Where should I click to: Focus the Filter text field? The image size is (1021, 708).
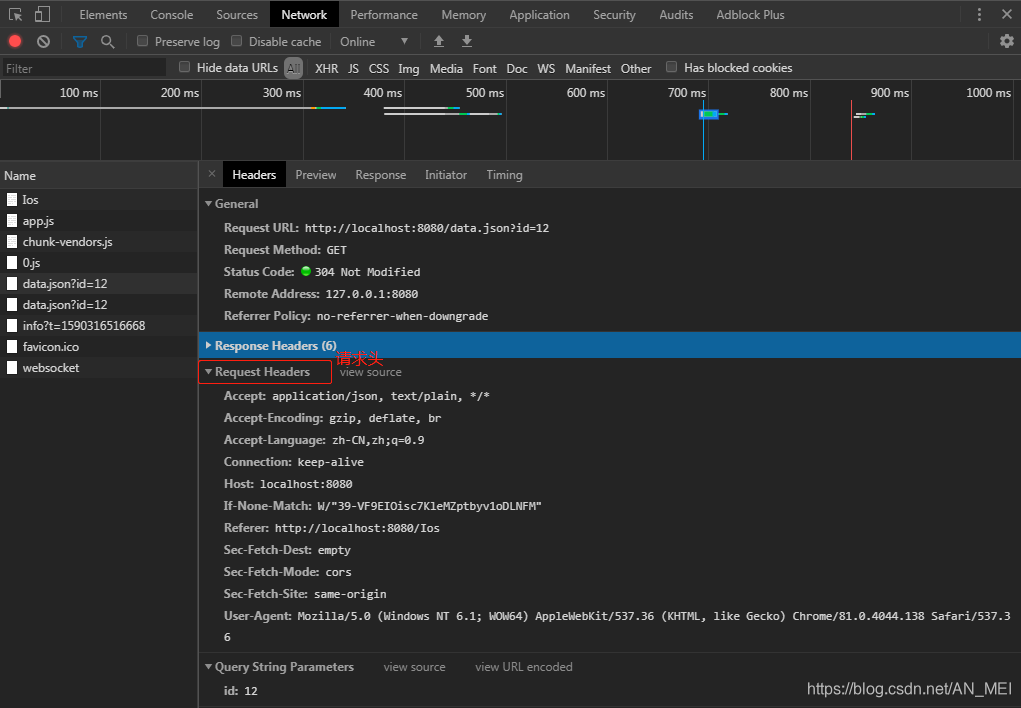[83, 68]
